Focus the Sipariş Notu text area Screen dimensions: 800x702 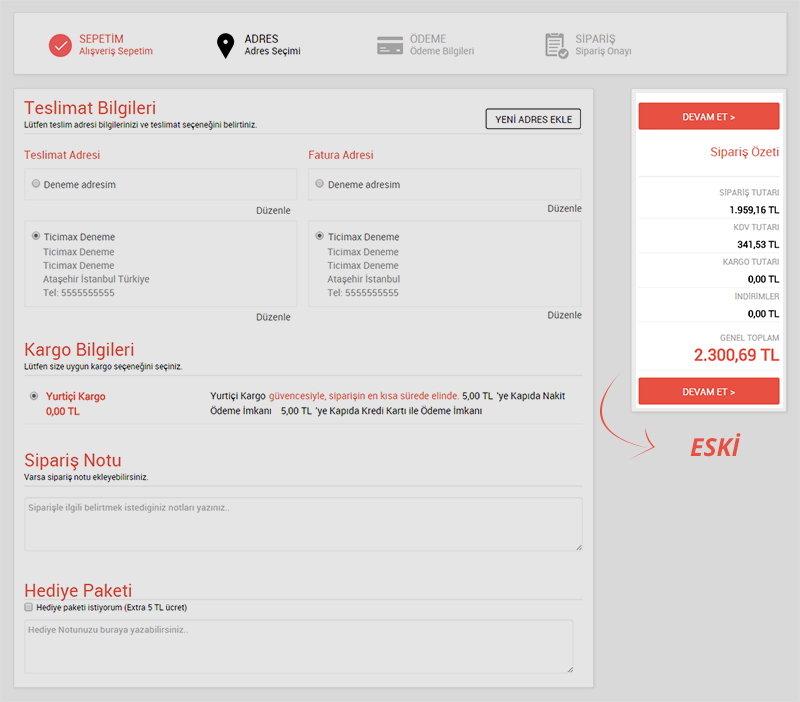coord(303,524)
